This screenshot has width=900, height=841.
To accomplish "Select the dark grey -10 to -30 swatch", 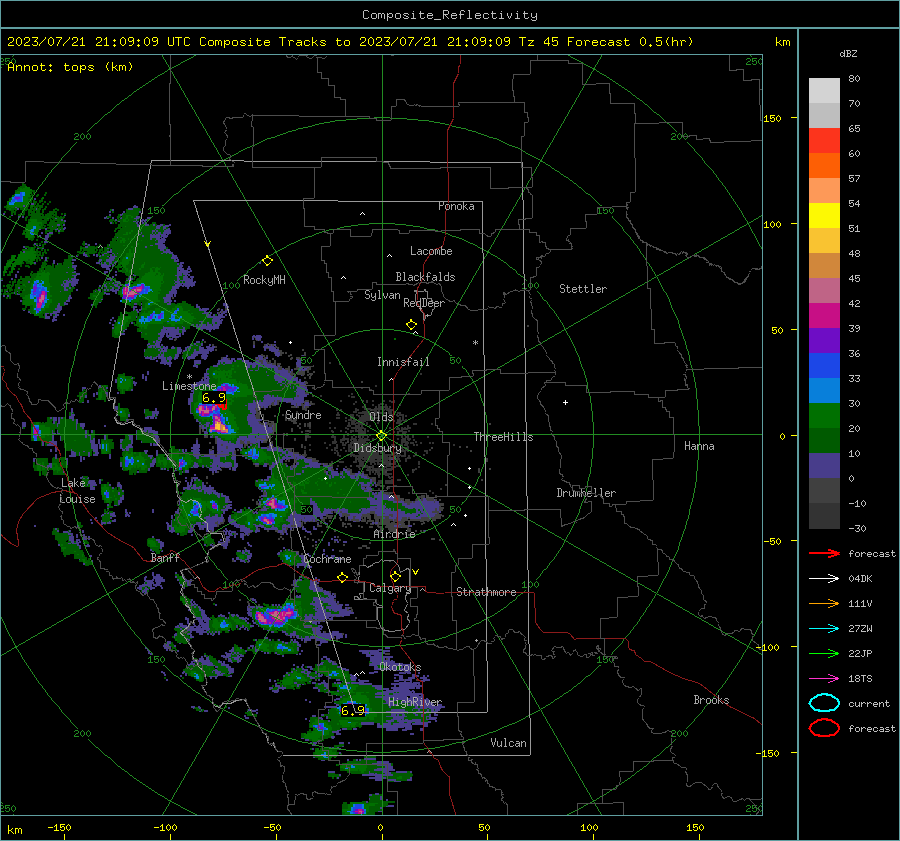I will pos(824,516).
